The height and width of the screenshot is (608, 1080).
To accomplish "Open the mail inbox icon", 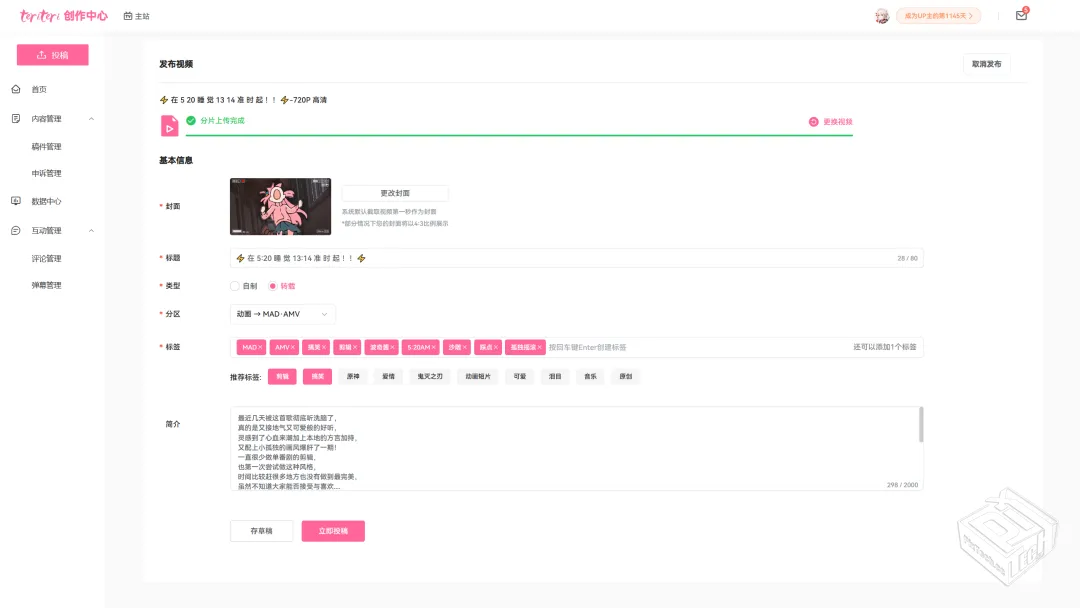I will point(1021,16).
